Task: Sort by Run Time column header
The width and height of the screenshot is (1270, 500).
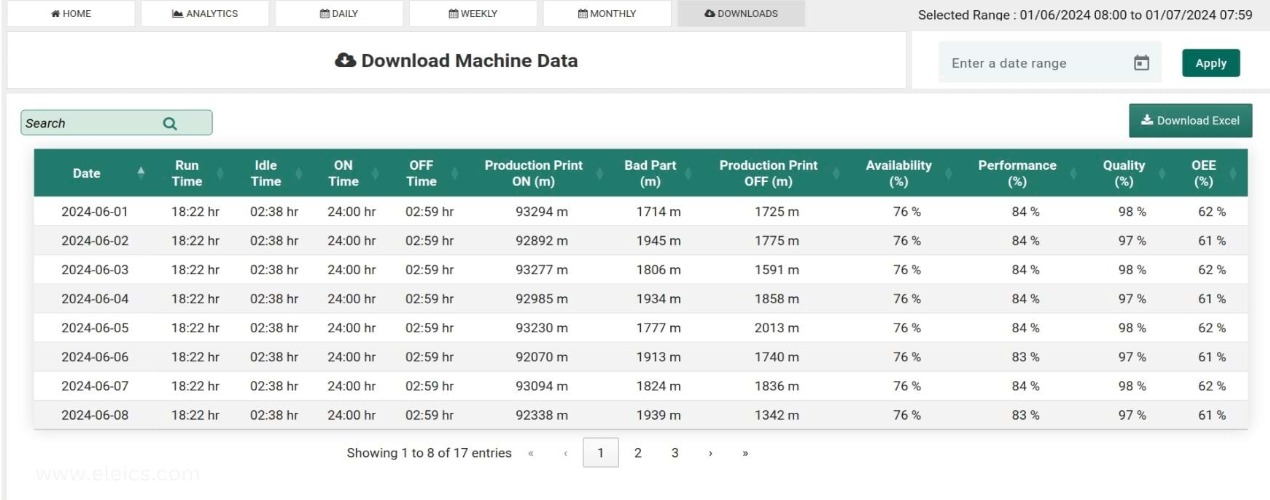Action: (x=187, y=173)
